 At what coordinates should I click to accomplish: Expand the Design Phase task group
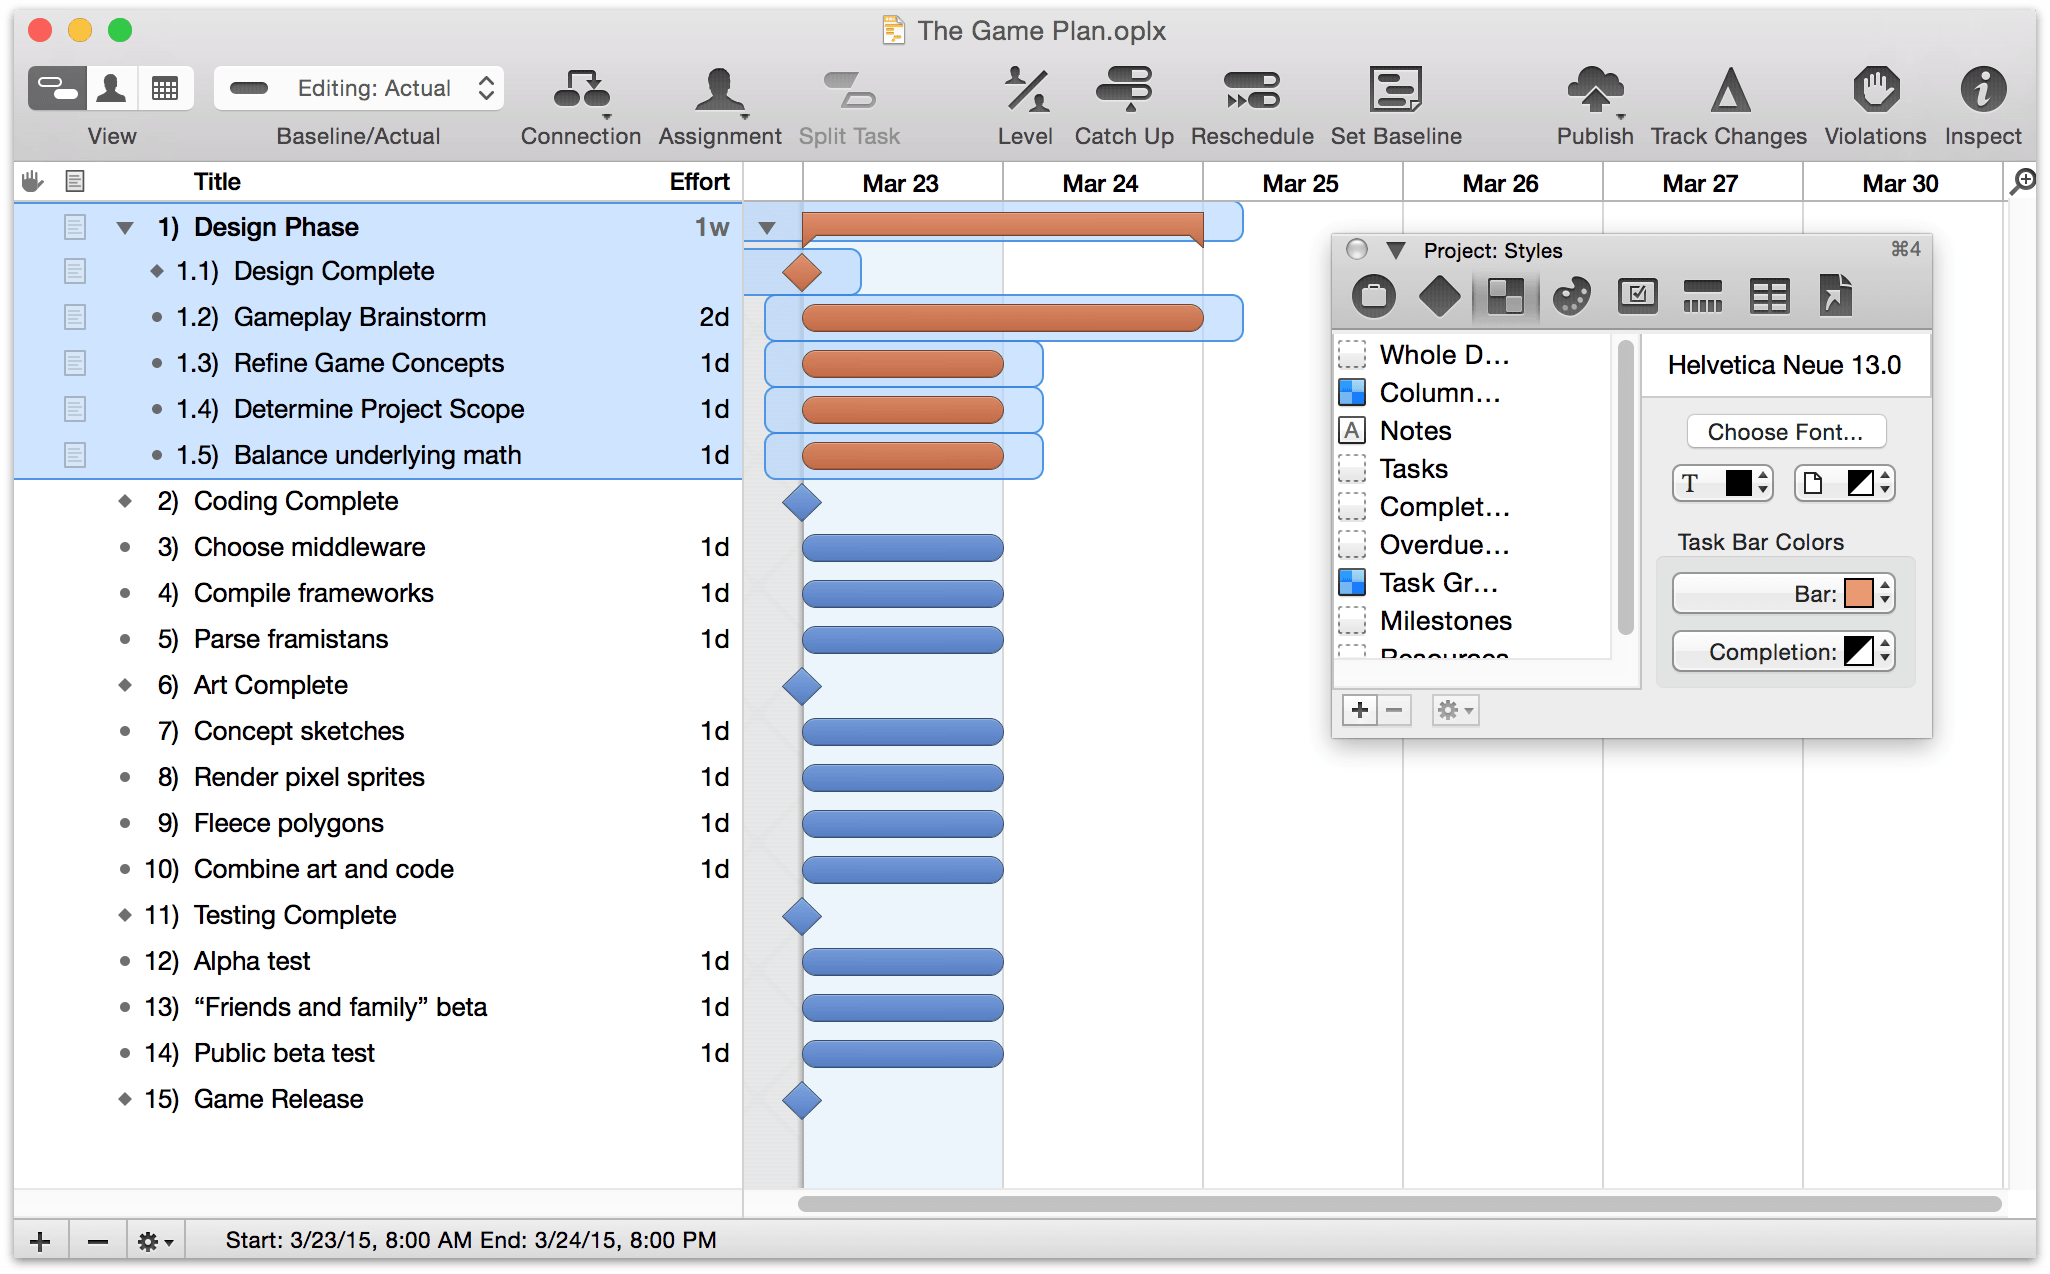[x=126, y=226]
